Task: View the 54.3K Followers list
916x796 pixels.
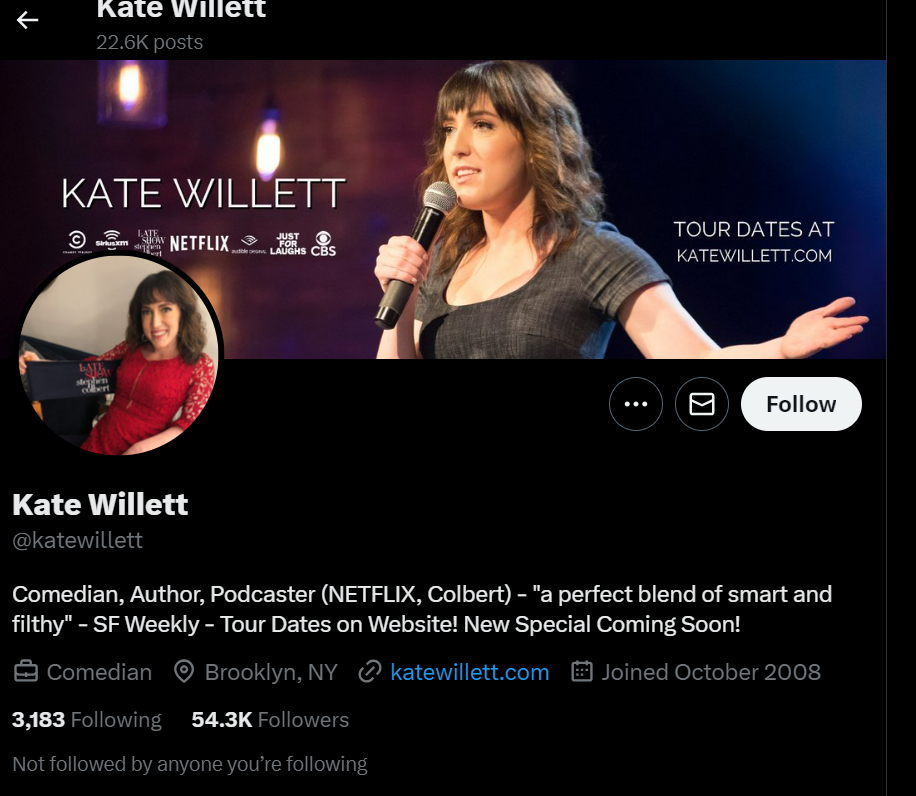Action: coord(270,719)
